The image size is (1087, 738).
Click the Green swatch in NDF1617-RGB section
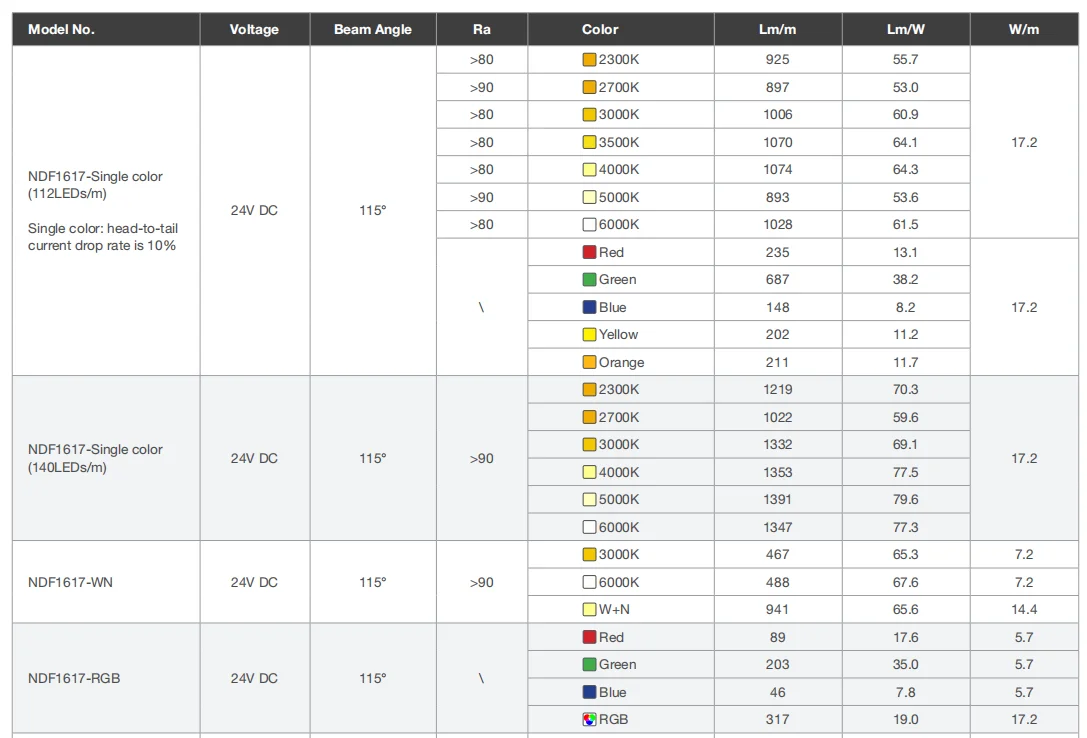pos(590,664)
